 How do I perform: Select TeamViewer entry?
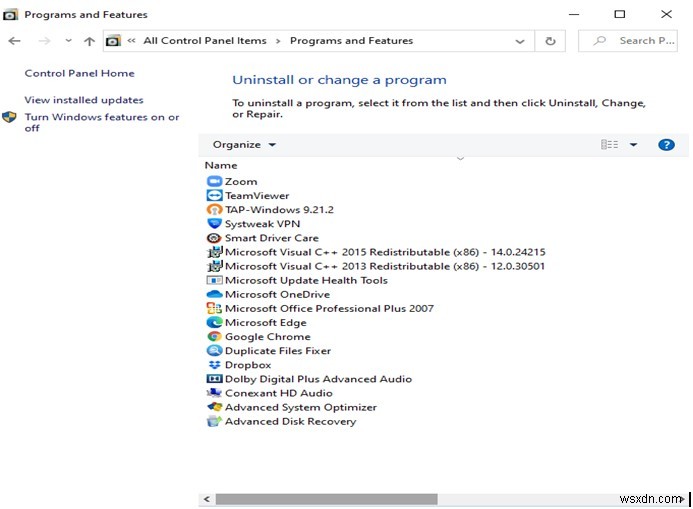click(257, 196)
